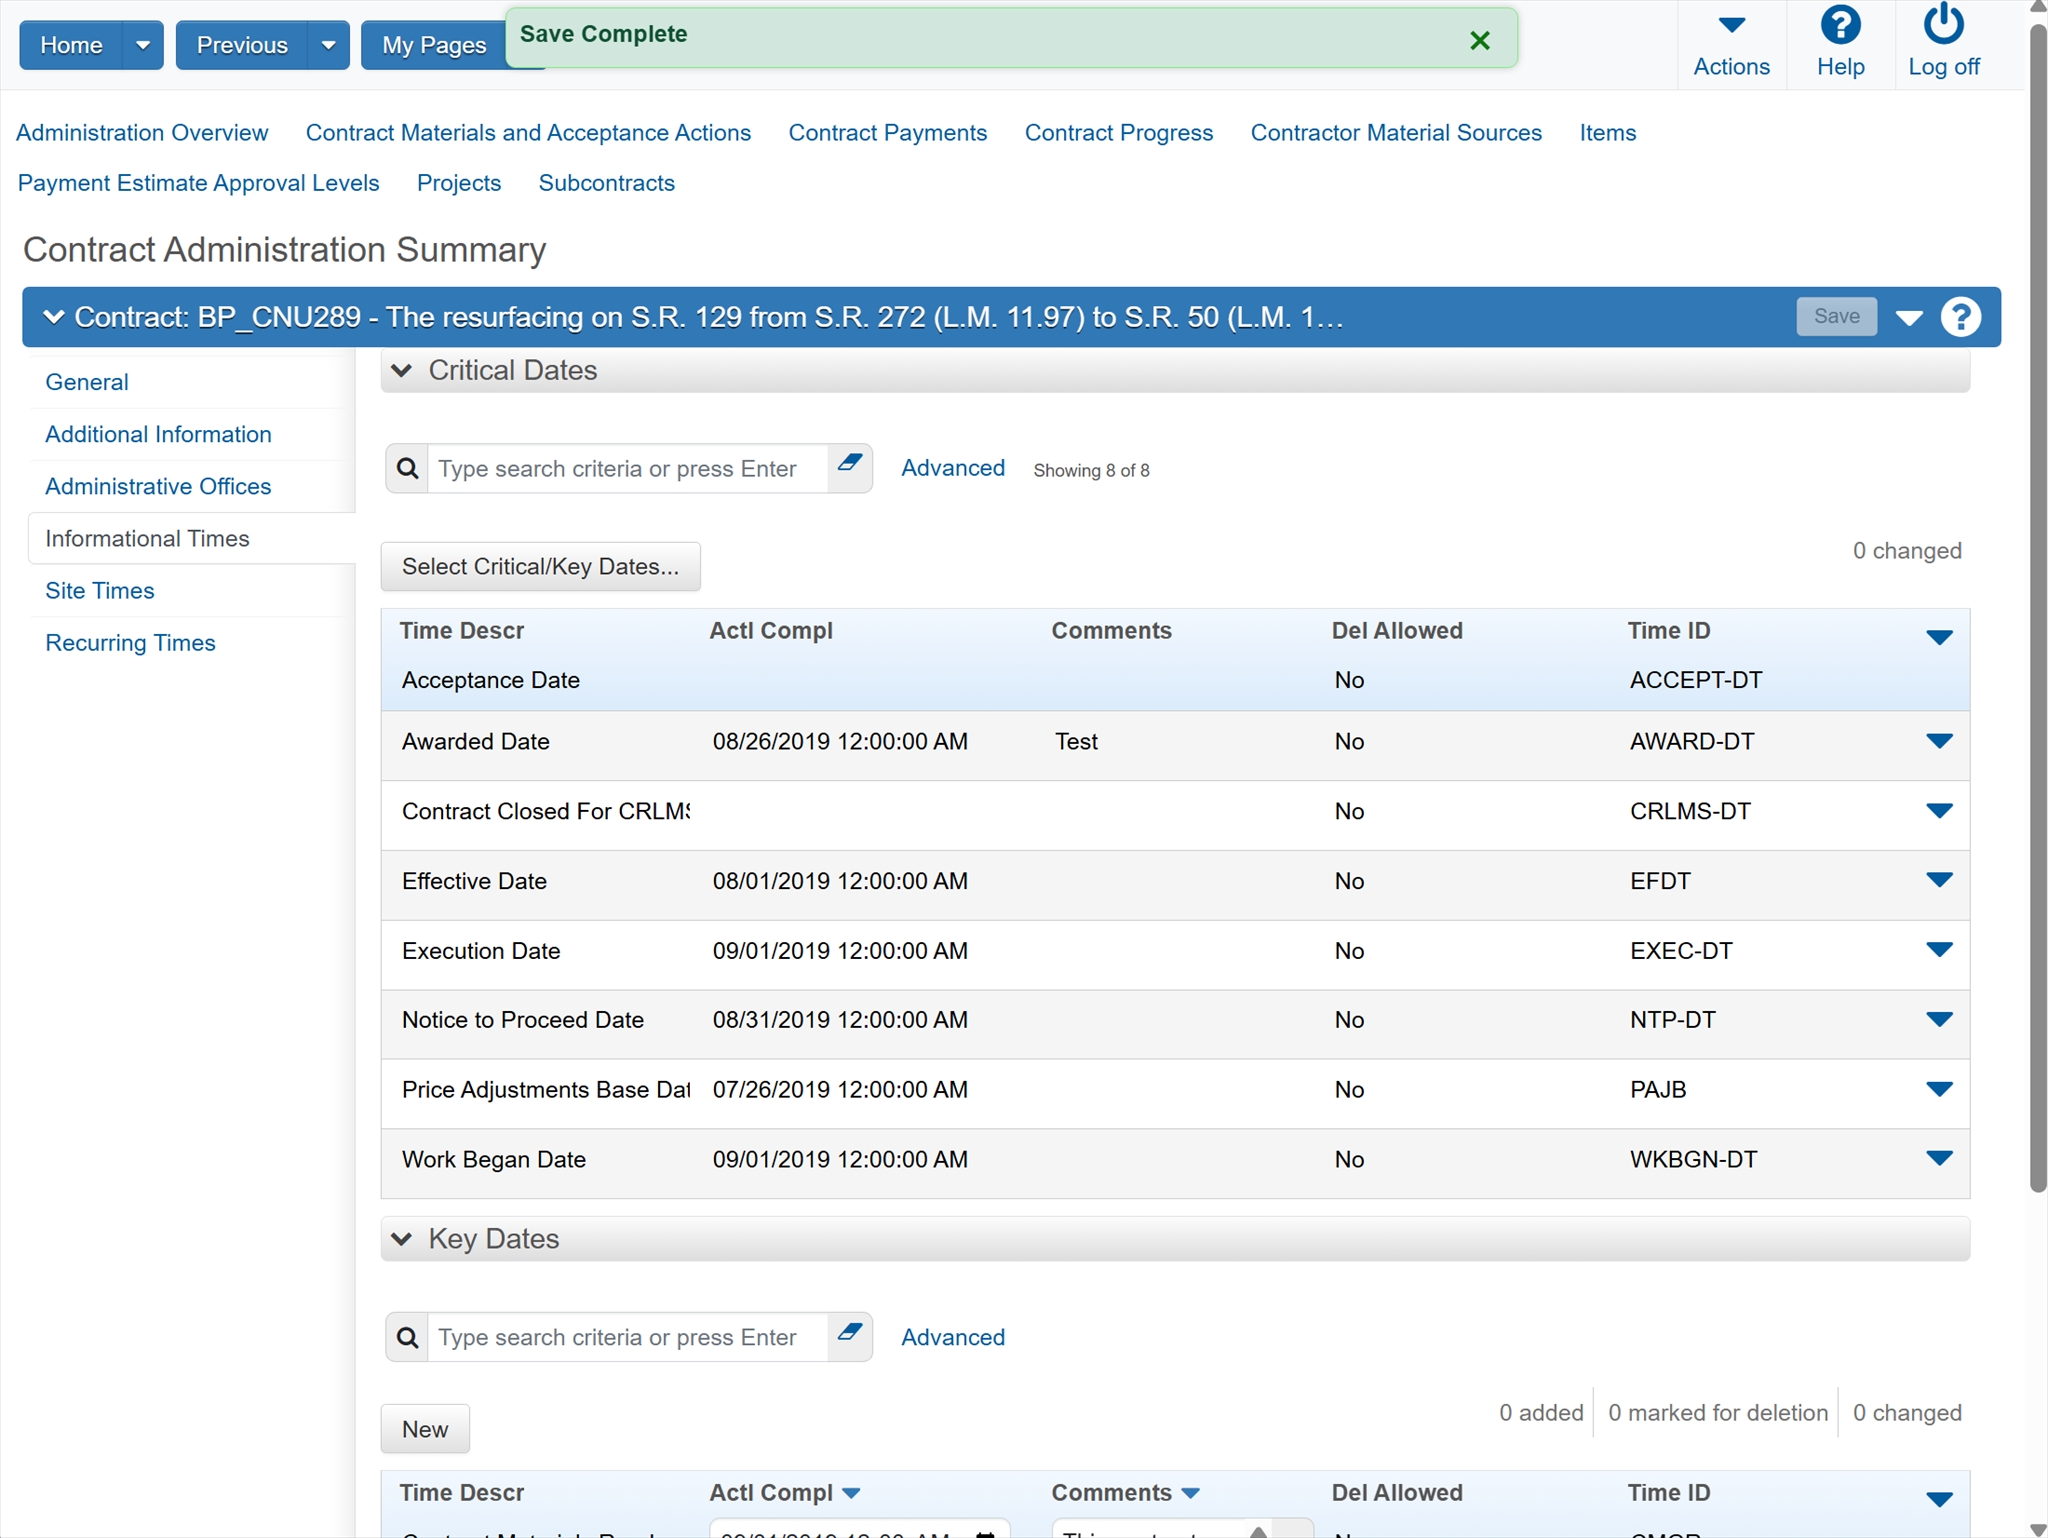2048x1538 pixels.
Task: Click Select Critical/Key Dates button
Action: (x=540, y=567)
